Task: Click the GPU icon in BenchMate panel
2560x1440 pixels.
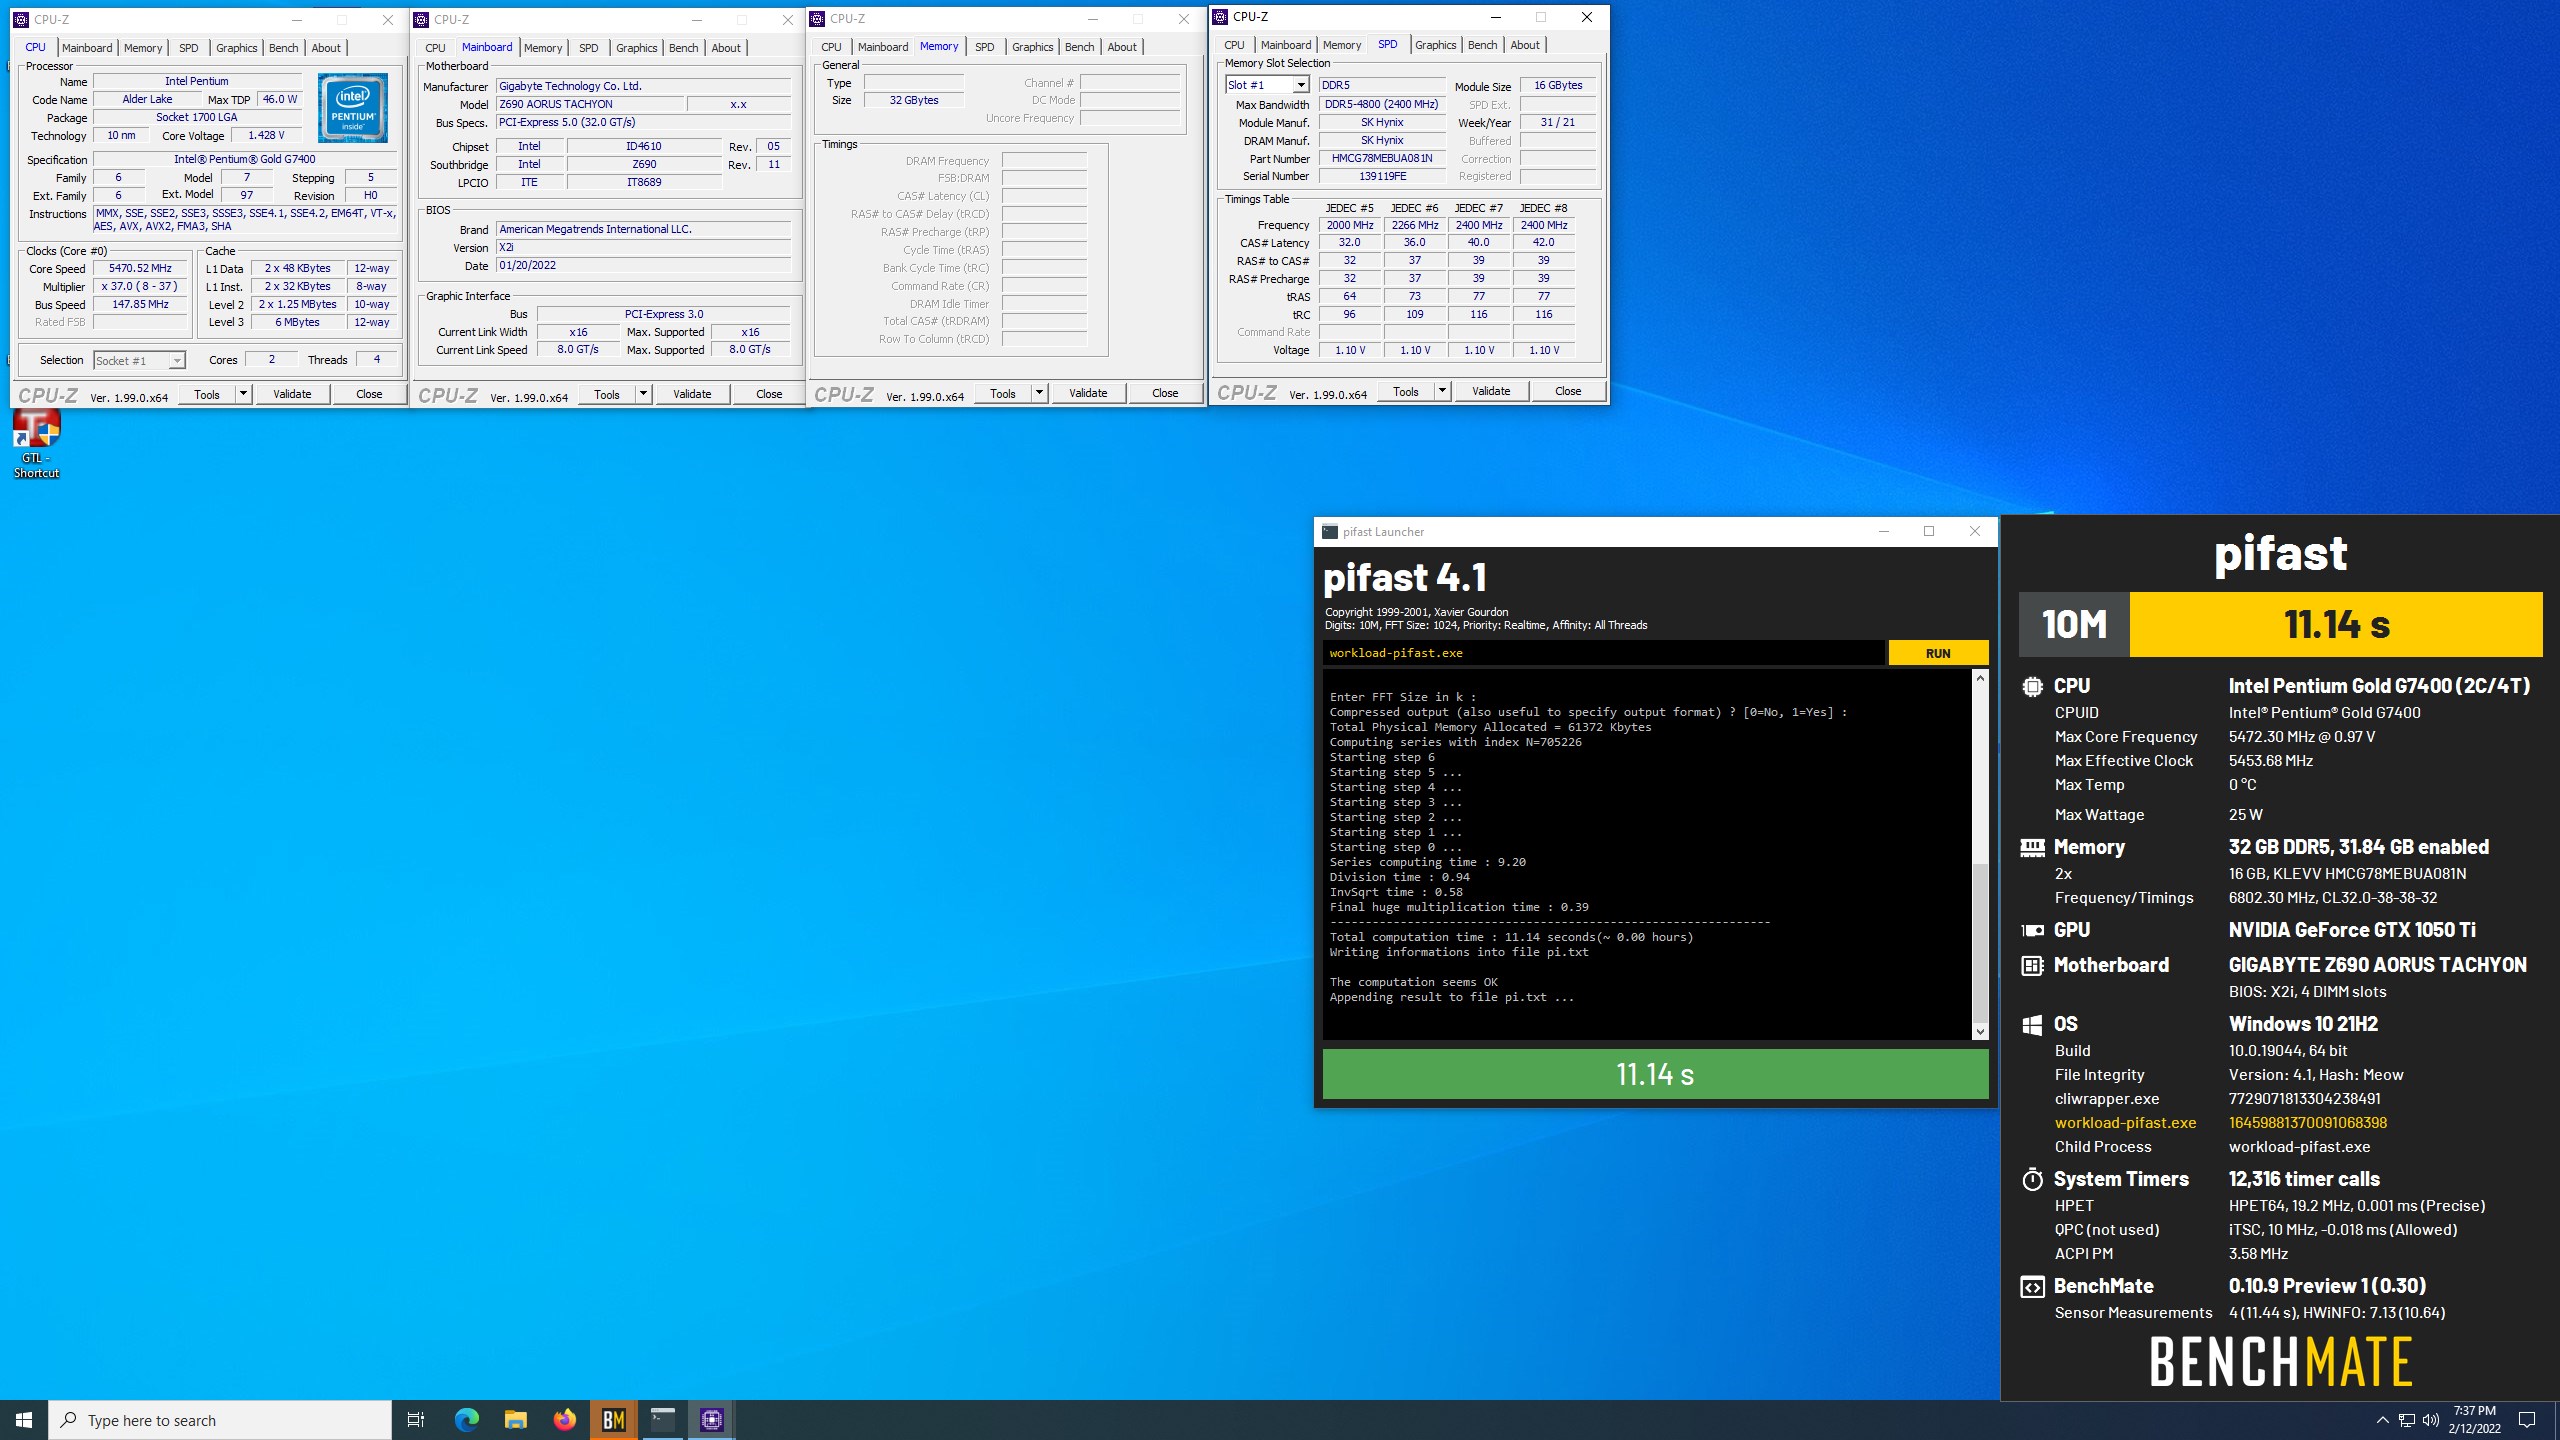Action: pos(2032,931)
